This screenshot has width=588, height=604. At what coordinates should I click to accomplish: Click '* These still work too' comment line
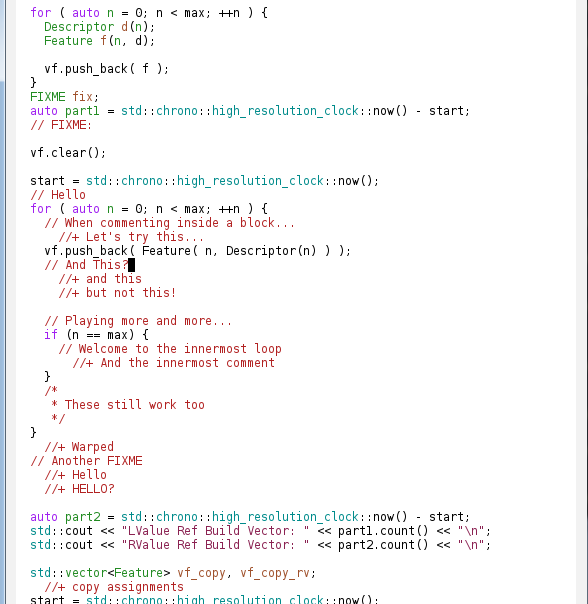click(128, 405)
